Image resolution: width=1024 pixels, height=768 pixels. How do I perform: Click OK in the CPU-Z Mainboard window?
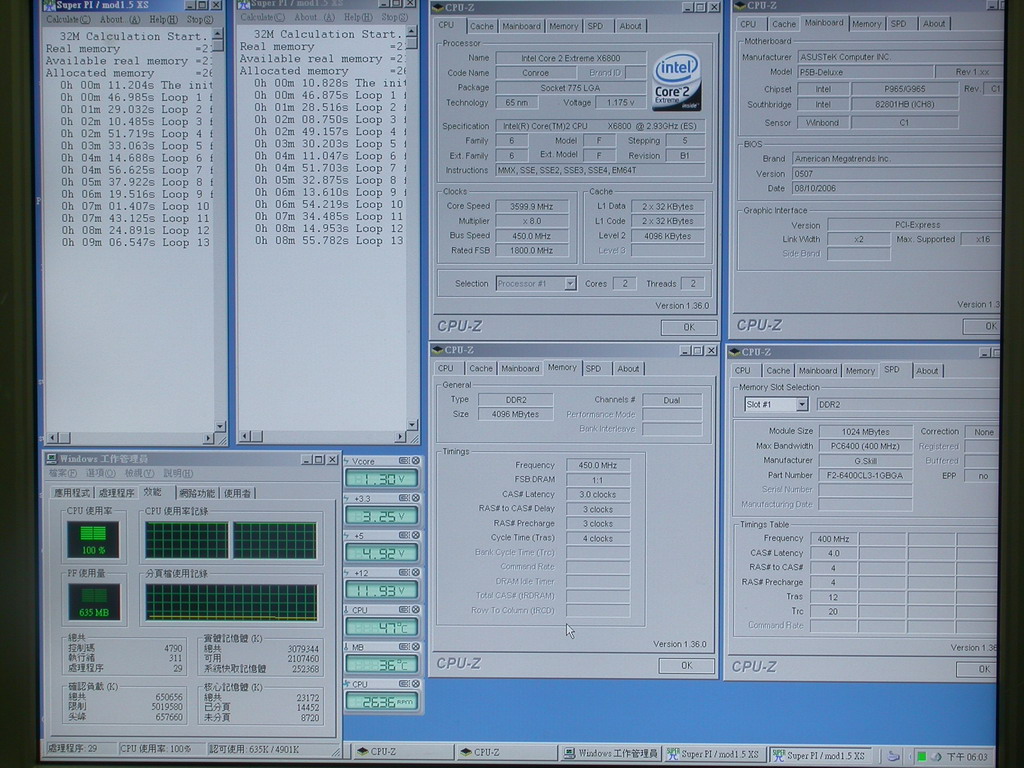982,326
